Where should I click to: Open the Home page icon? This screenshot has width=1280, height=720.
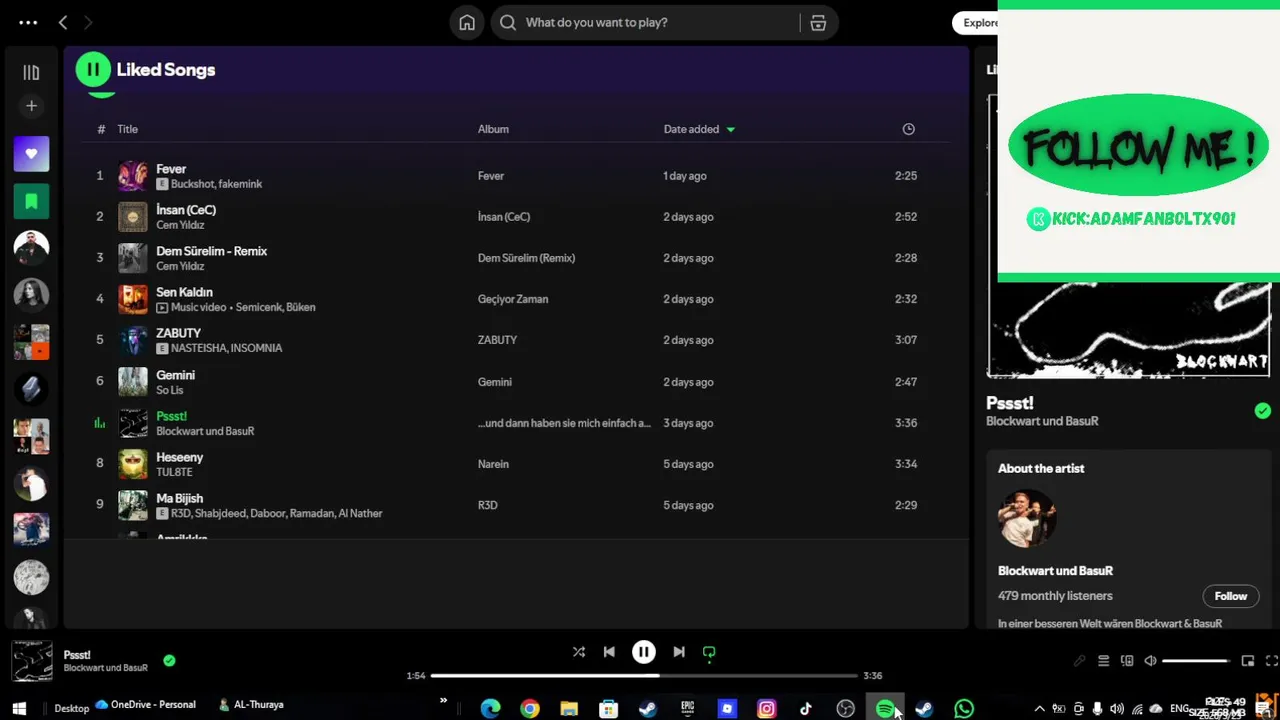click(467, 22)
